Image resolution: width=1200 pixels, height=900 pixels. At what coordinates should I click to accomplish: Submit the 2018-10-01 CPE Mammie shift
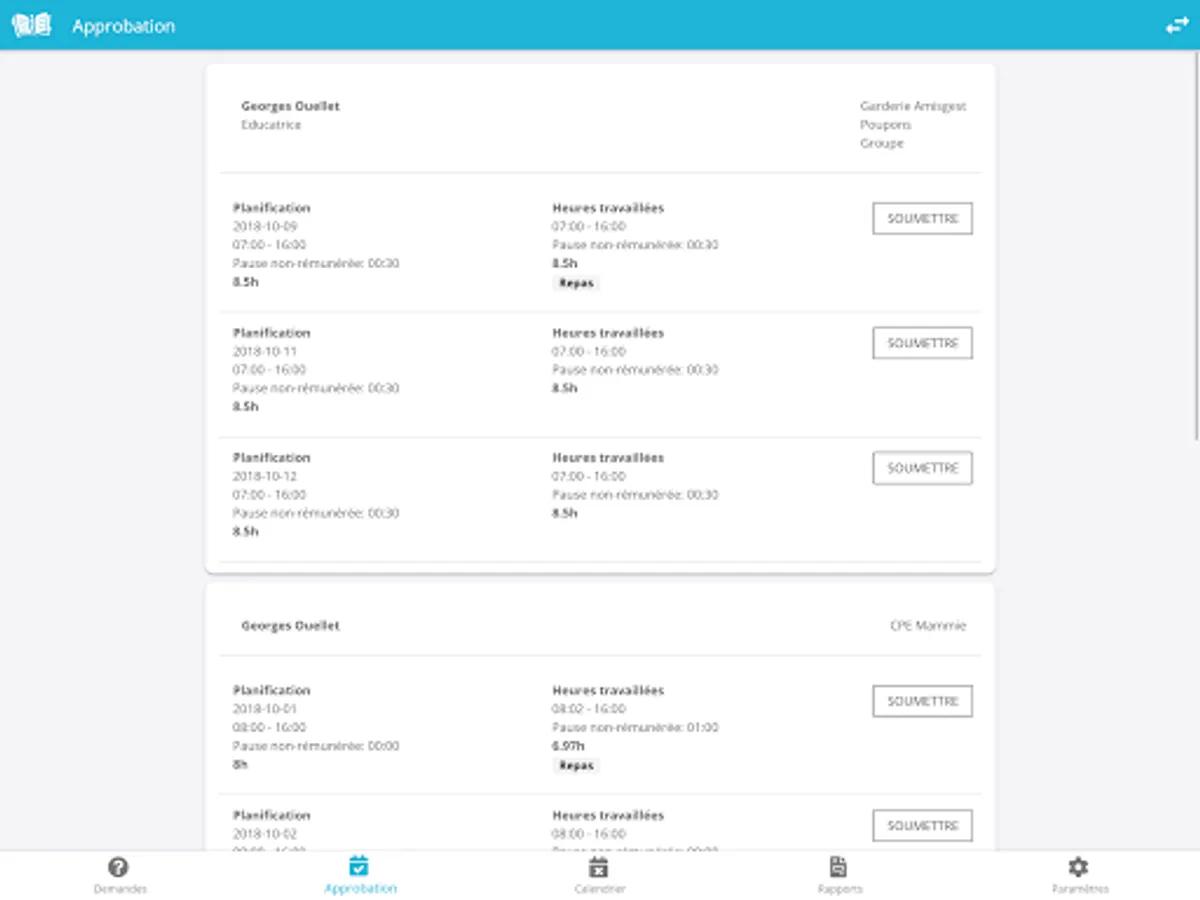922,701
